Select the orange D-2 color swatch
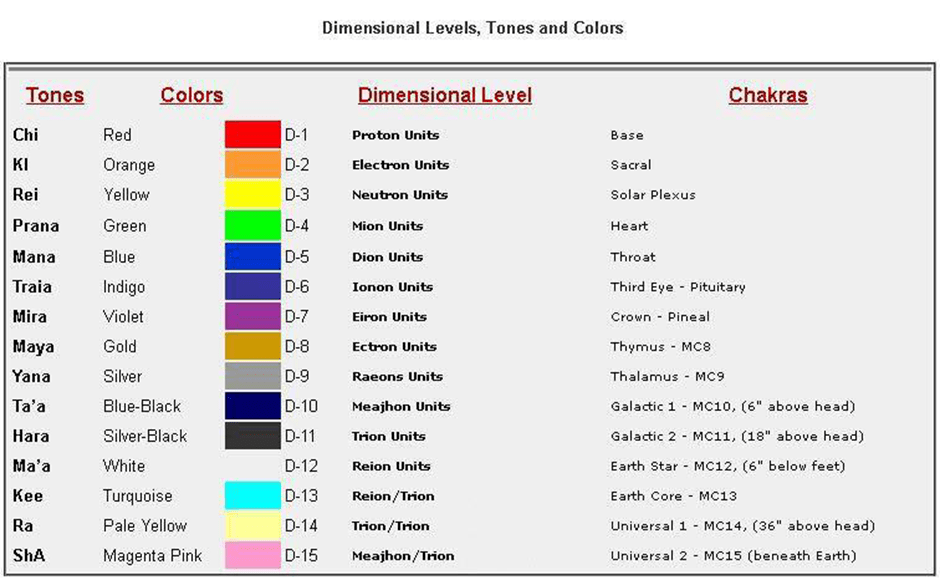The image size is (940, 580). click(252, 165)
